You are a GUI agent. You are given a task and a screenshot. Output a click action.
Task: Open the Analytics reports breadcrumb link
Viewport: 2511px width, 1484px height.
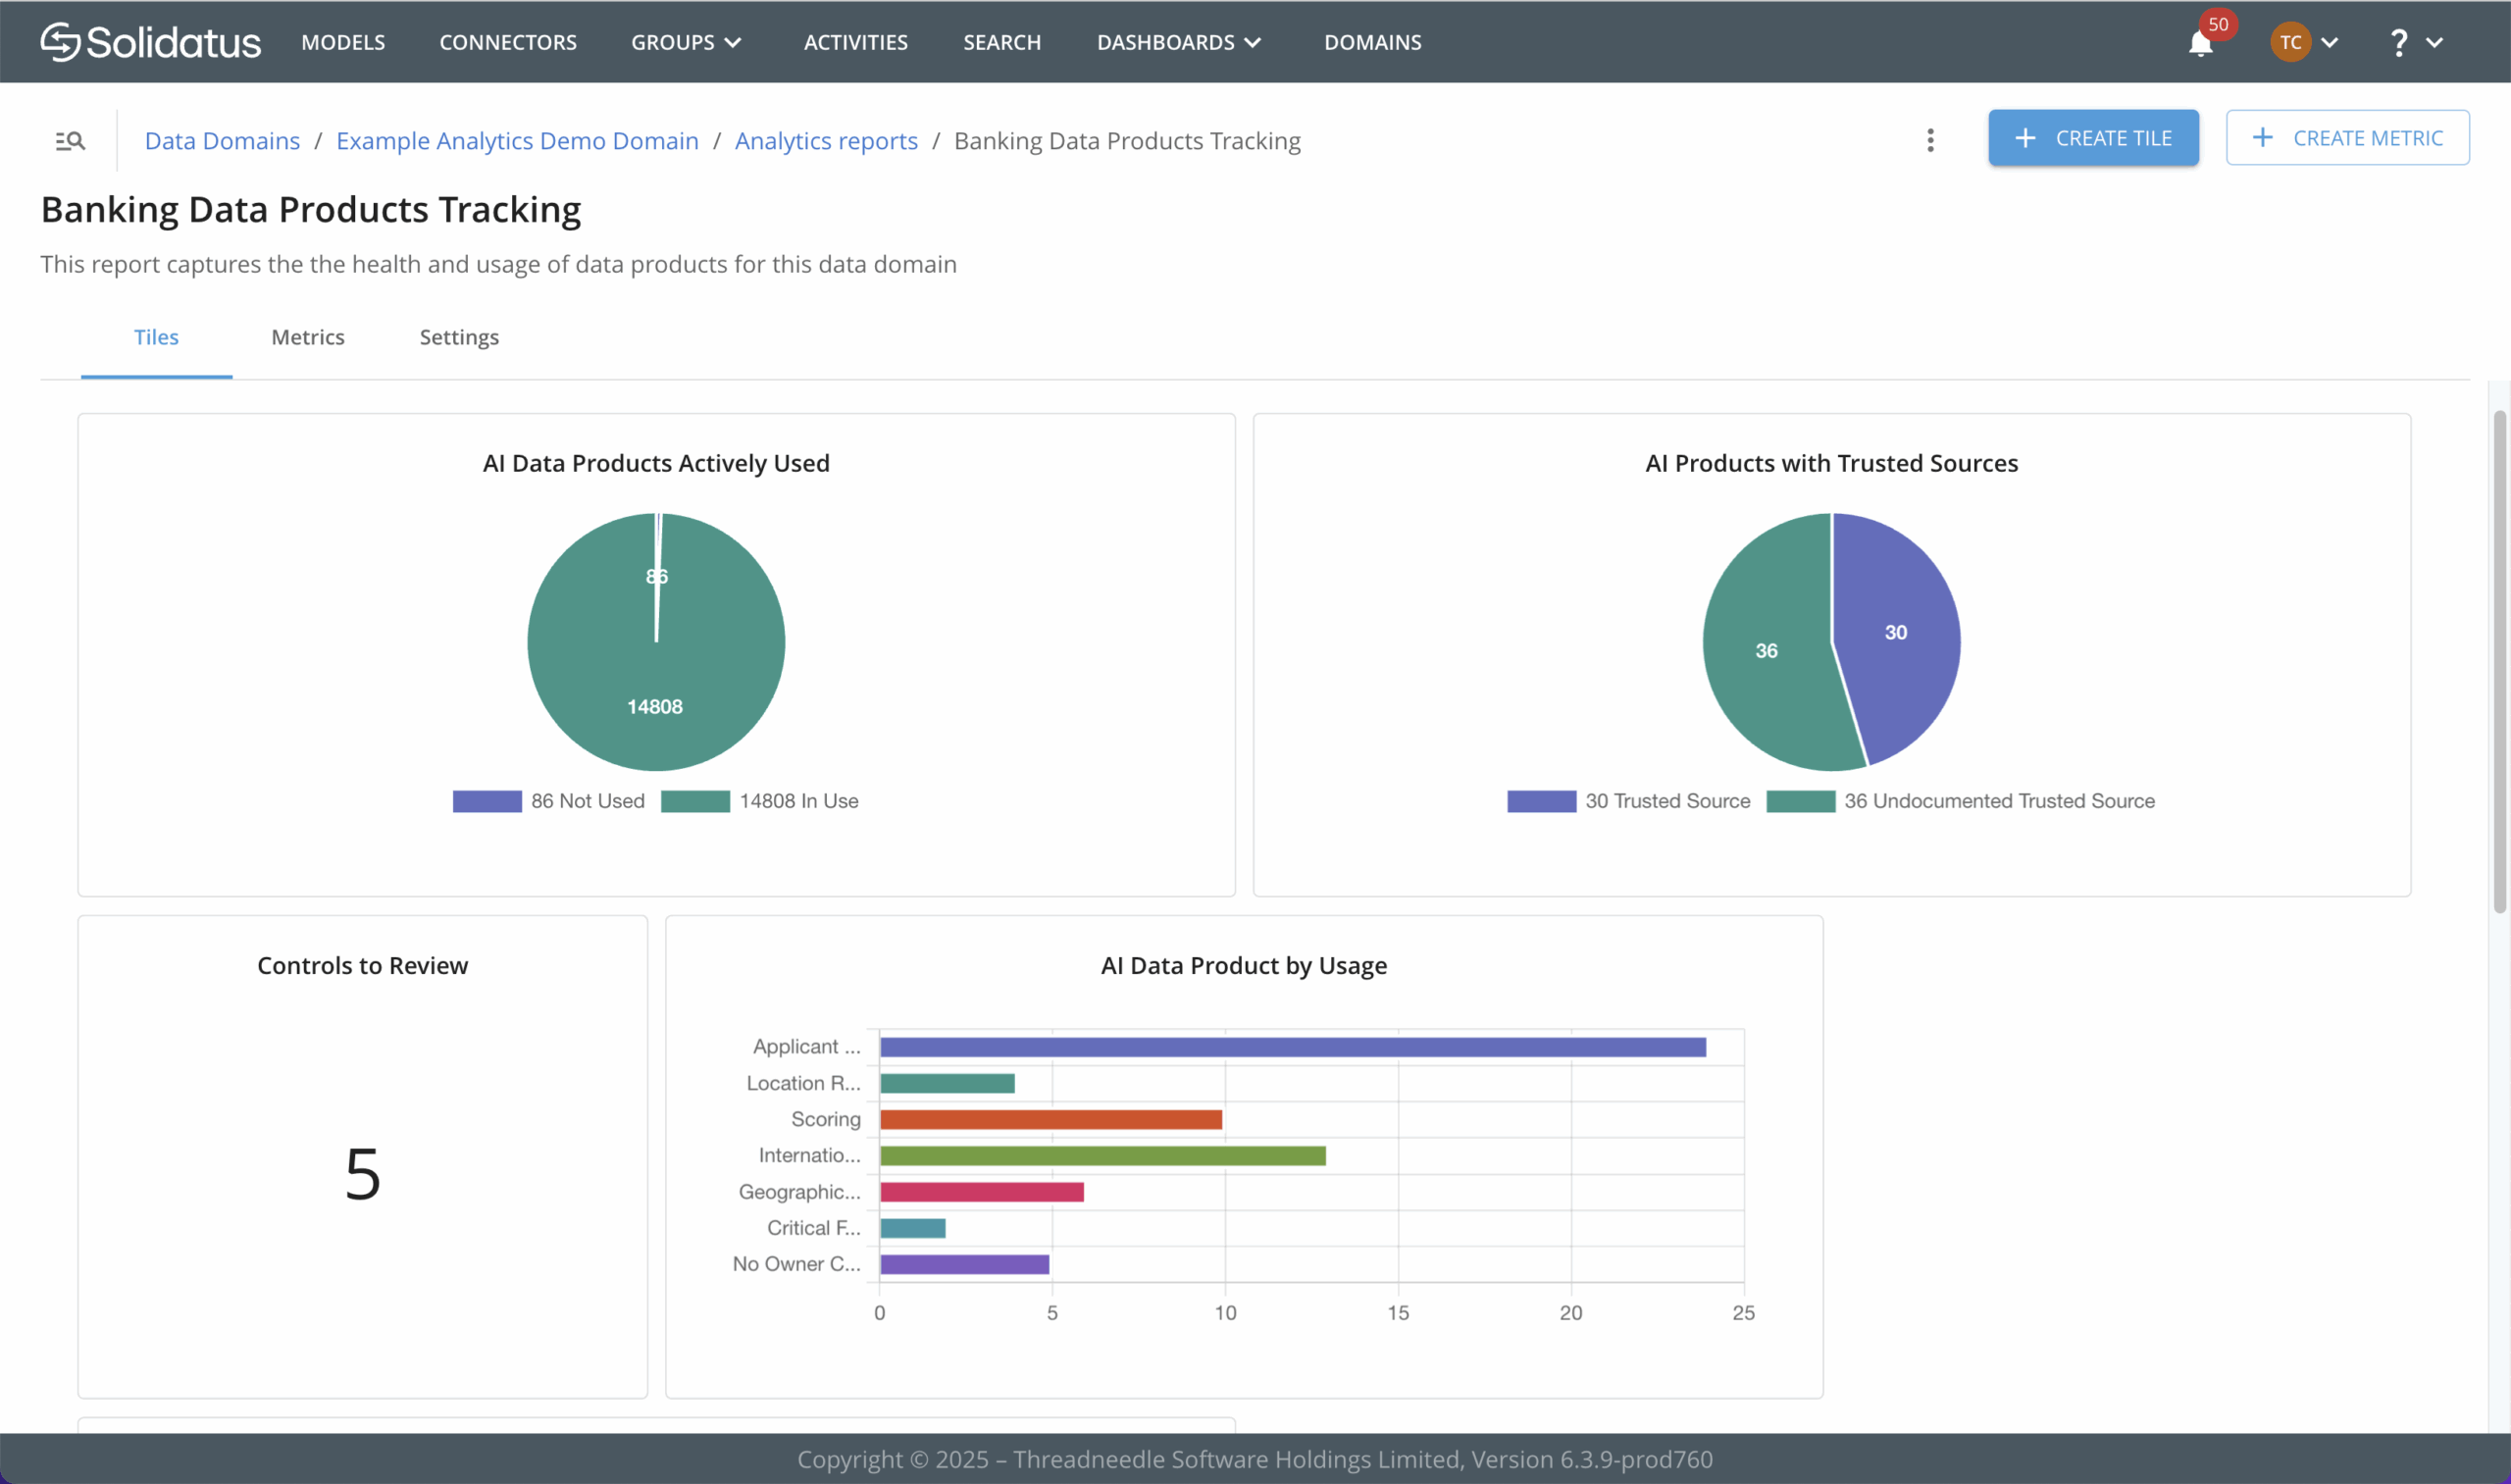click(826, 141)
